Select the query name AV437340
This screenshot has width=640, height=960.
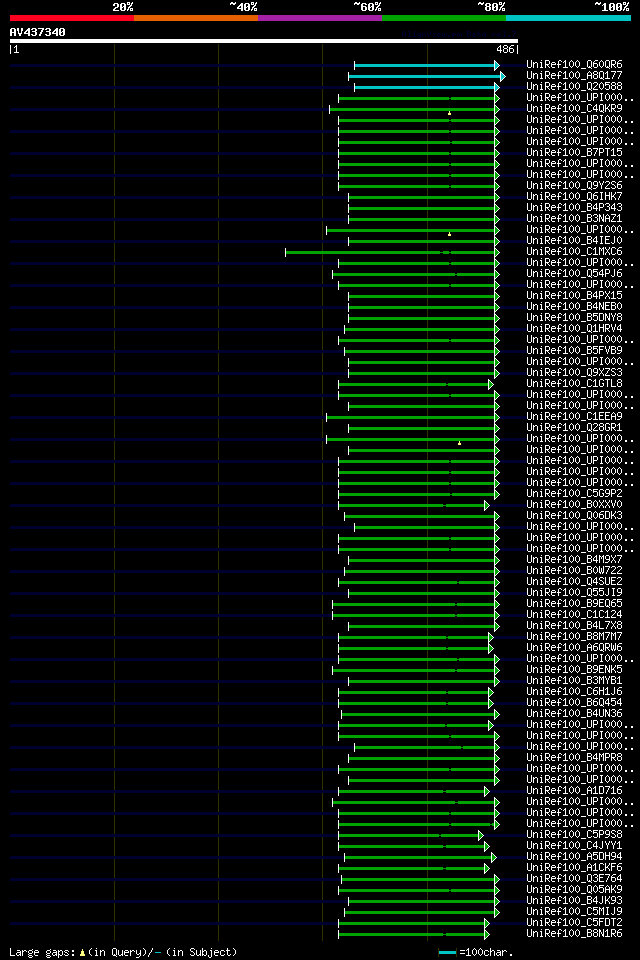tap(37, 32)
